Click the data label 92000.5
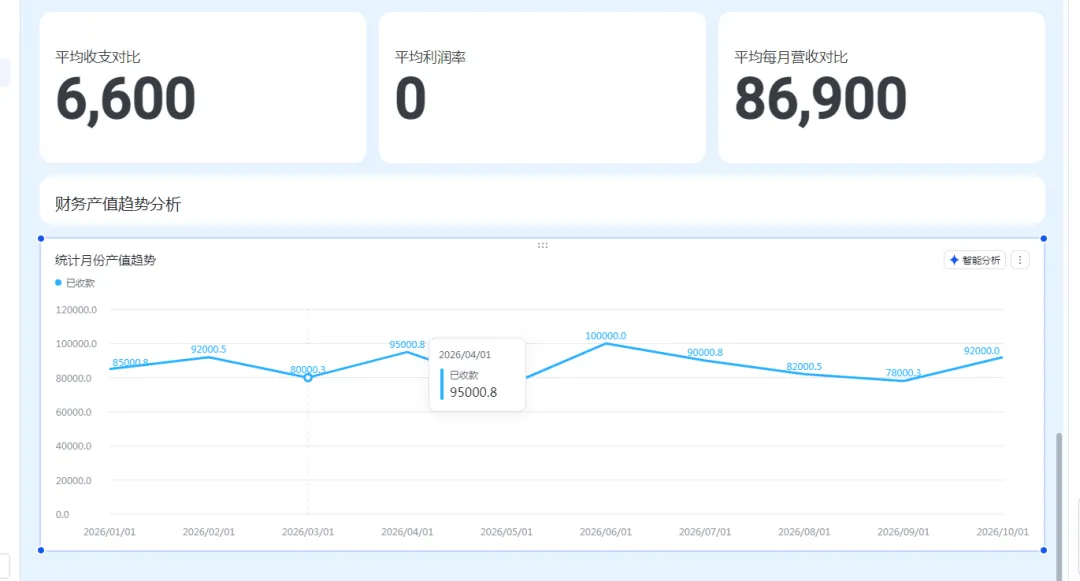The height and width of the screenshot is (581, 1080). (x=209, y=350)
